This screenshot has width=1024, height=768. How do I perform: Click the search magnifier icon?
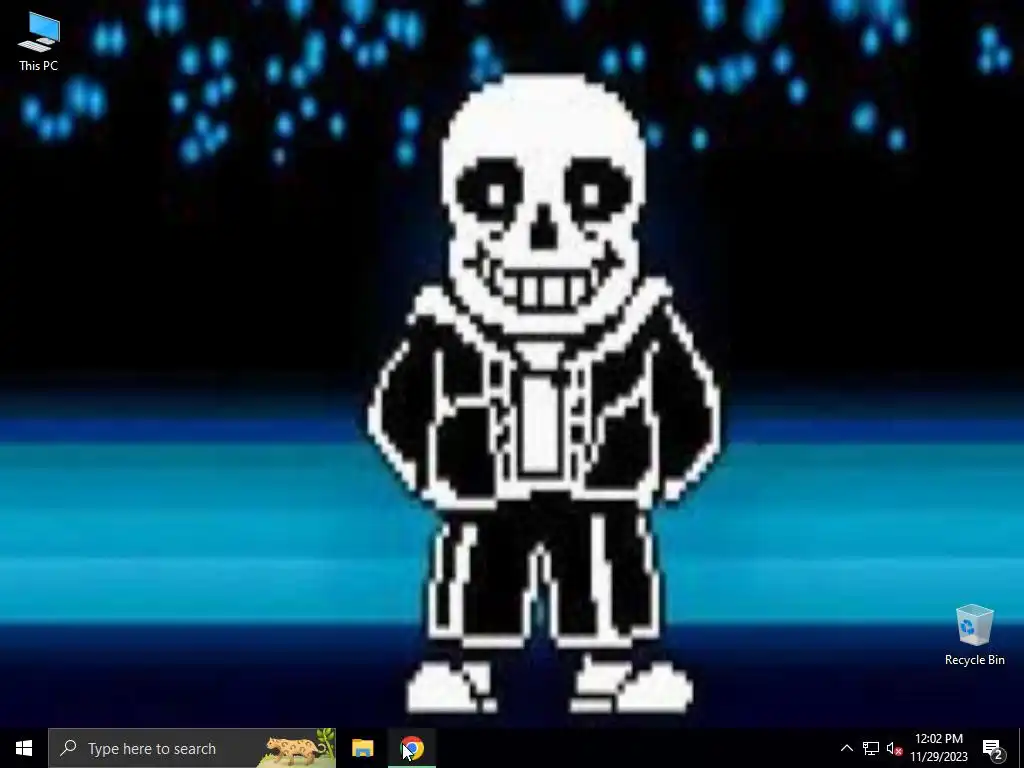pyautogui.click(x=68, y=748)
